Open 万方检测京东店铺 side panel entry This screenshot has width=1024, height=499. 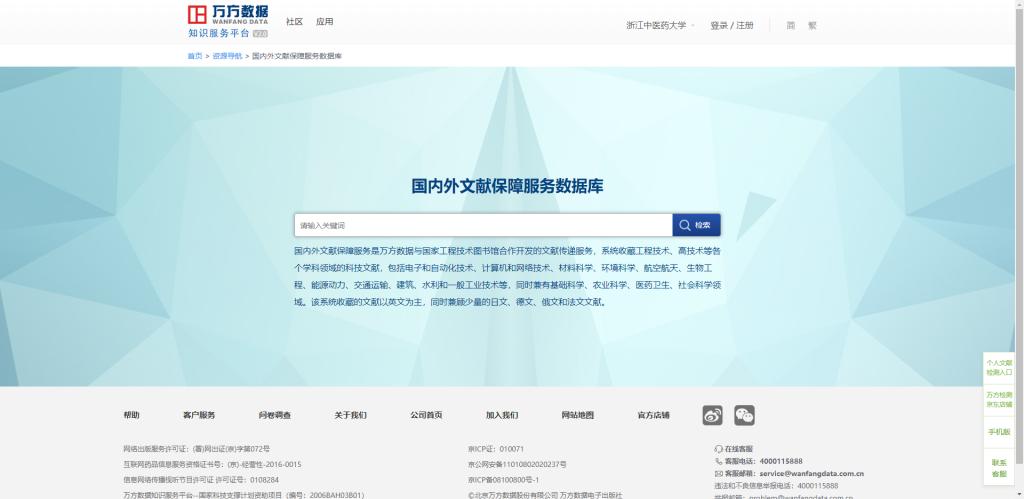999,400
